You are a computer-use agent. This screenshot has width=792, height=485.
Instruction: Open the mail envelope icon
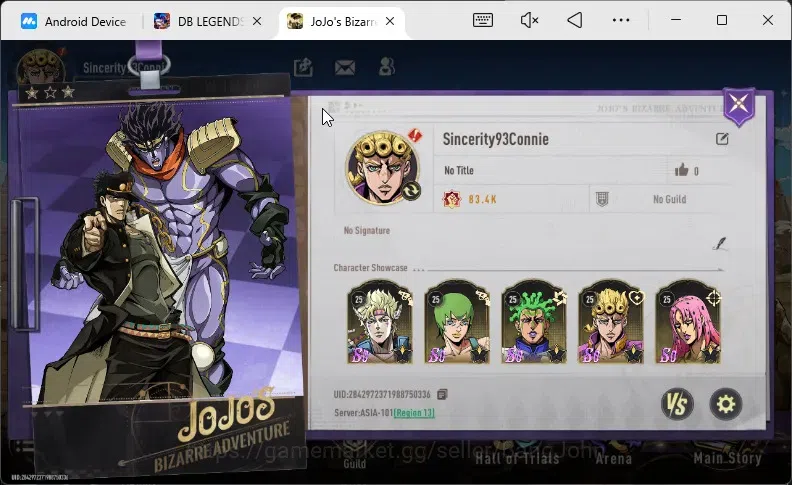click(345, 67)
